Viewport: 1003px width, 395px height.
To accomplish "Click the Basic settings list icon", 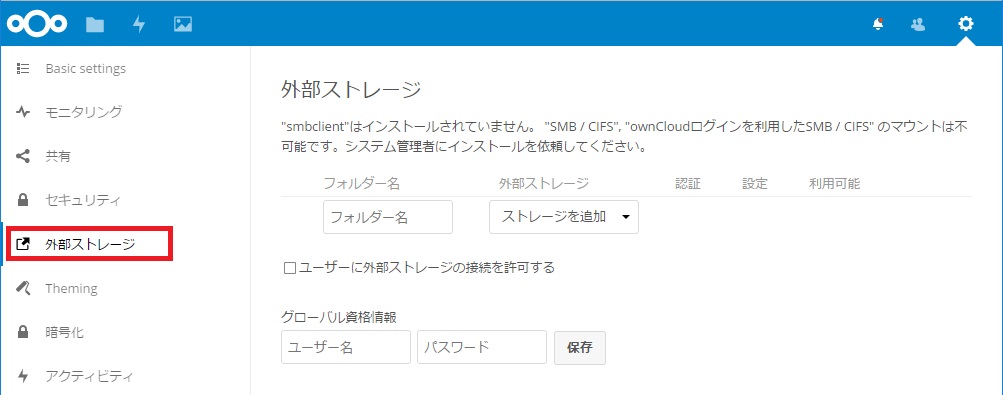I will 23,68.
